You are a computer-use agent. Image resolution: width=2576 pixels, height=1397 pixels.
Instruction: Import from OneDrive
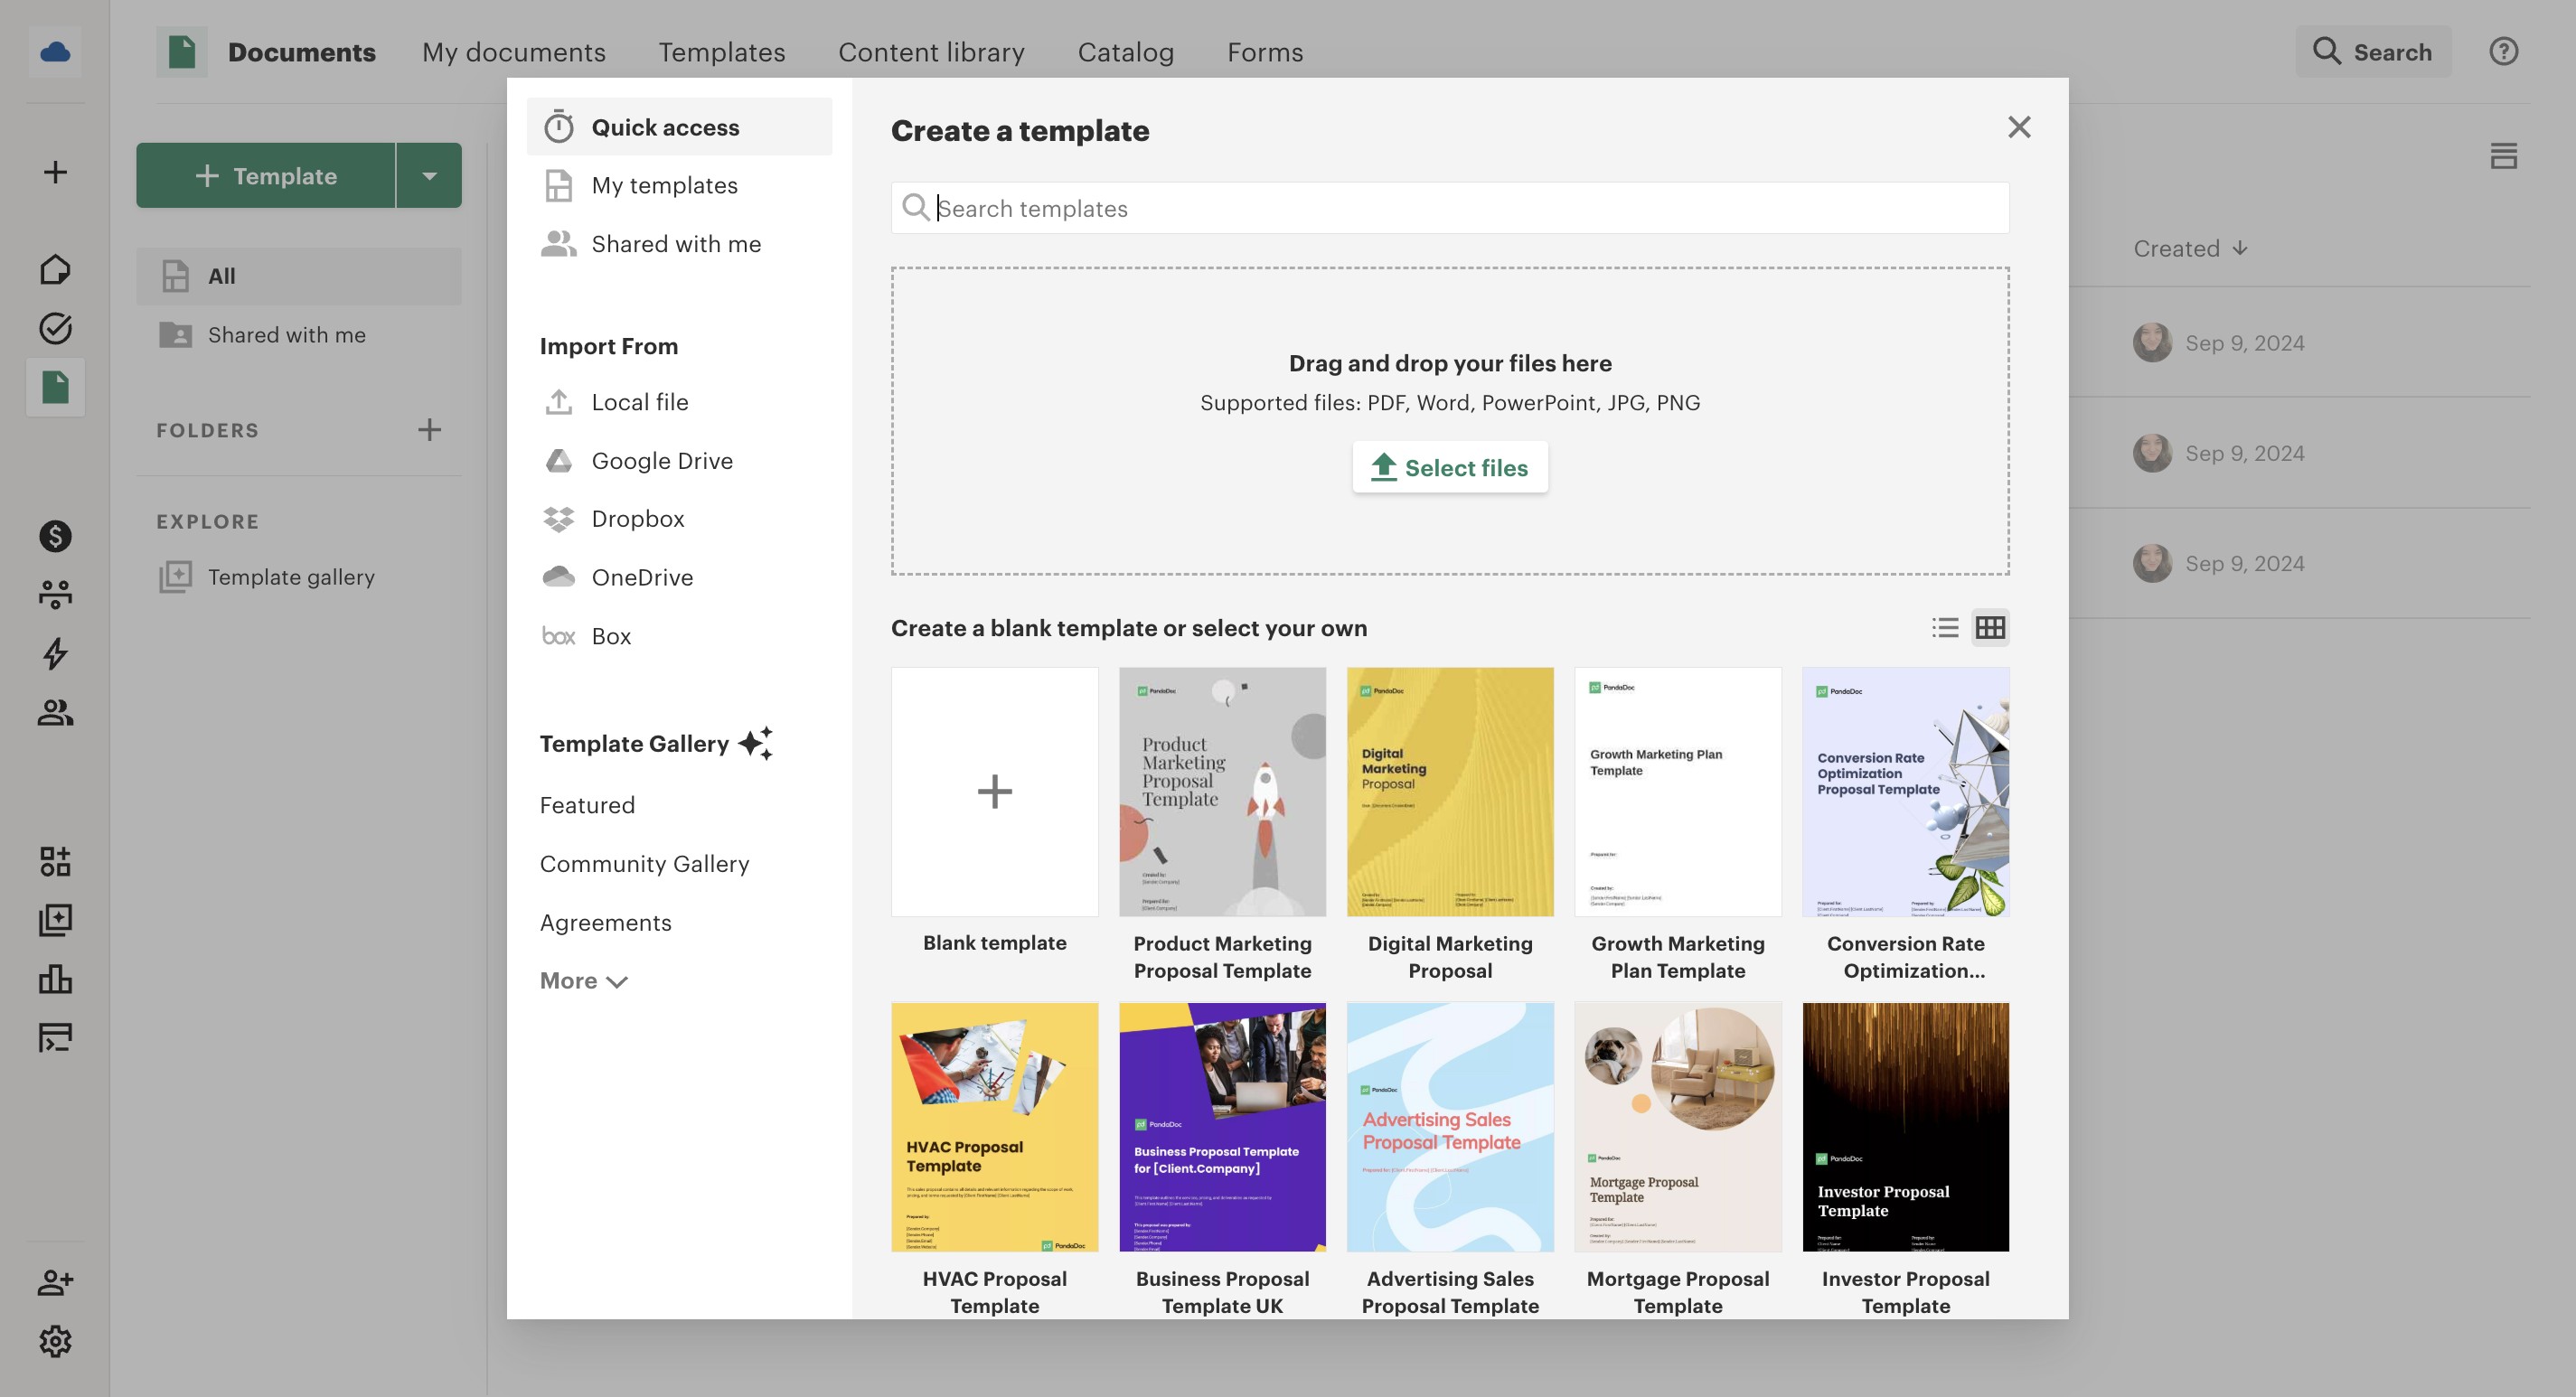click(641, 577)
